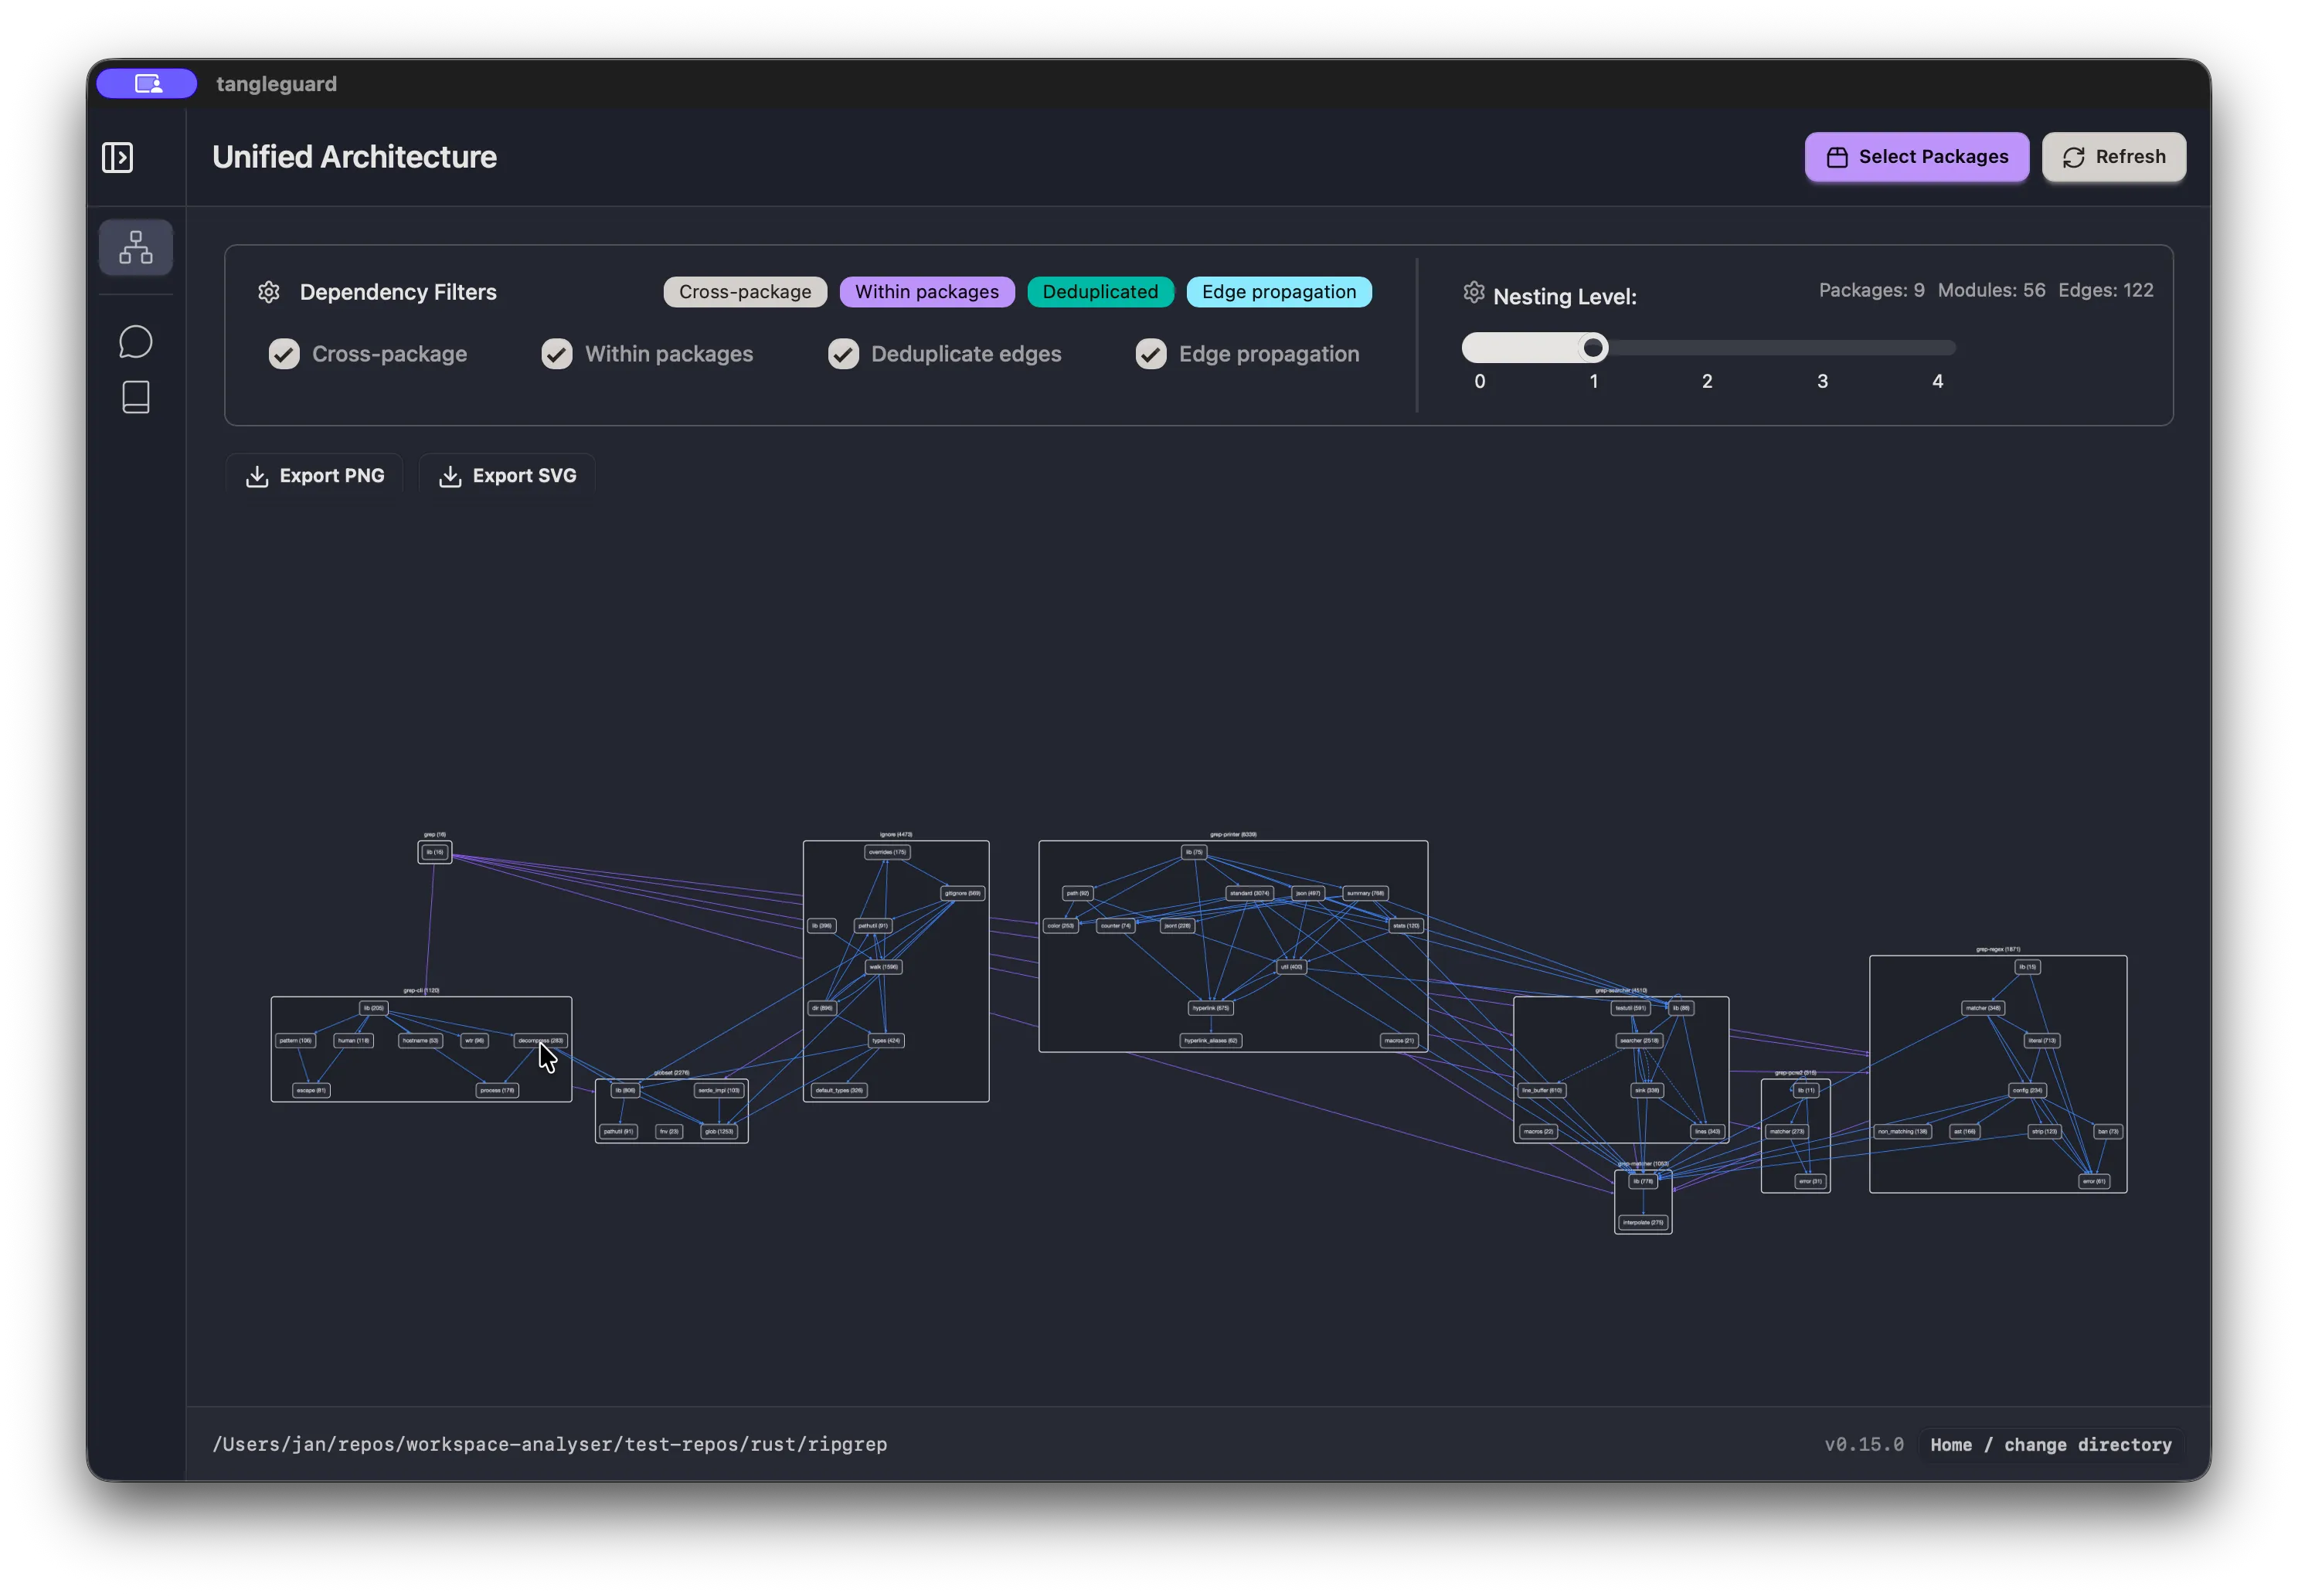Click the green Deduplicated filter badge
The width and height of the screenshot is (2298, 1596).
click(1100, 291)
